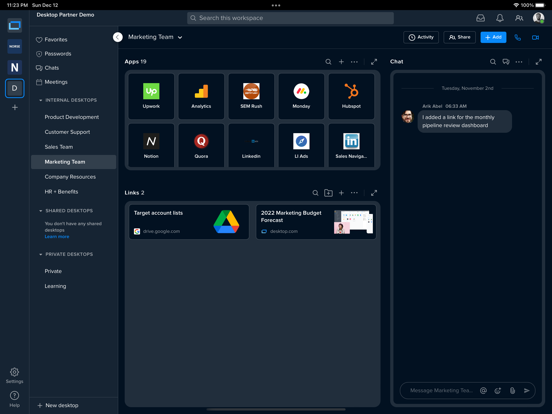Open Links panel more options
552x414 pixels.
coord(354,193)
